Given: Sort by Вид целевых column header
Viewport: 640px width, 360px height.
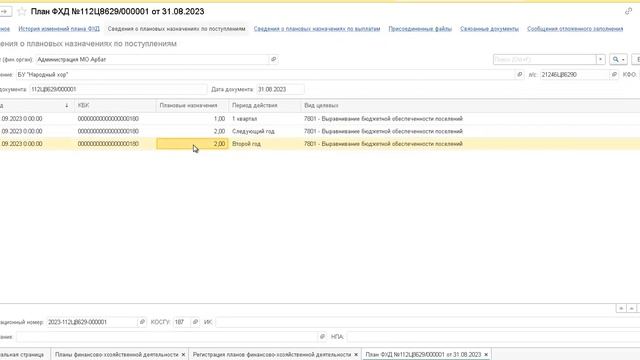Looking at the screenshot, I should [470, 105].
